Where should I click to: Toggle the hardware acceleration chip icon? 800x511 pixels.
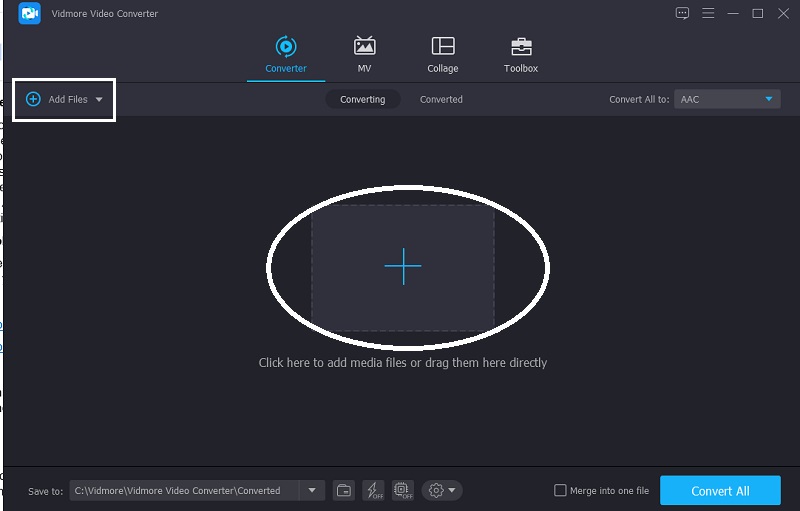tap(402, 490)
